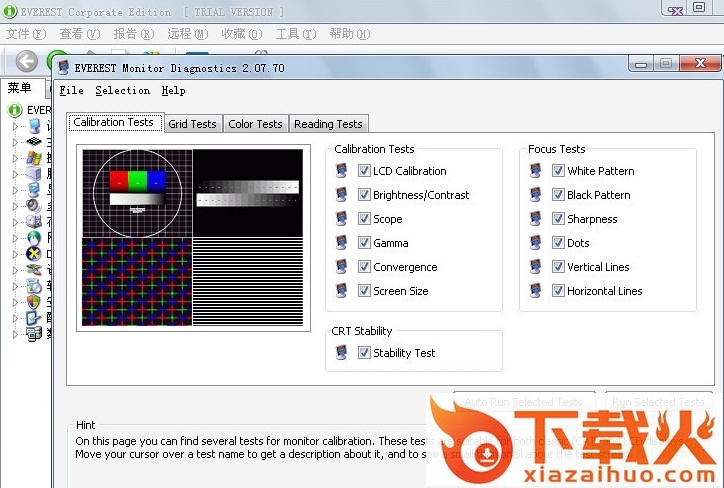Image resolution: width=724 pixels, height=488 pixels.
Task: Disable the Scope test checkbox
Action: click(x=364, y=219)
